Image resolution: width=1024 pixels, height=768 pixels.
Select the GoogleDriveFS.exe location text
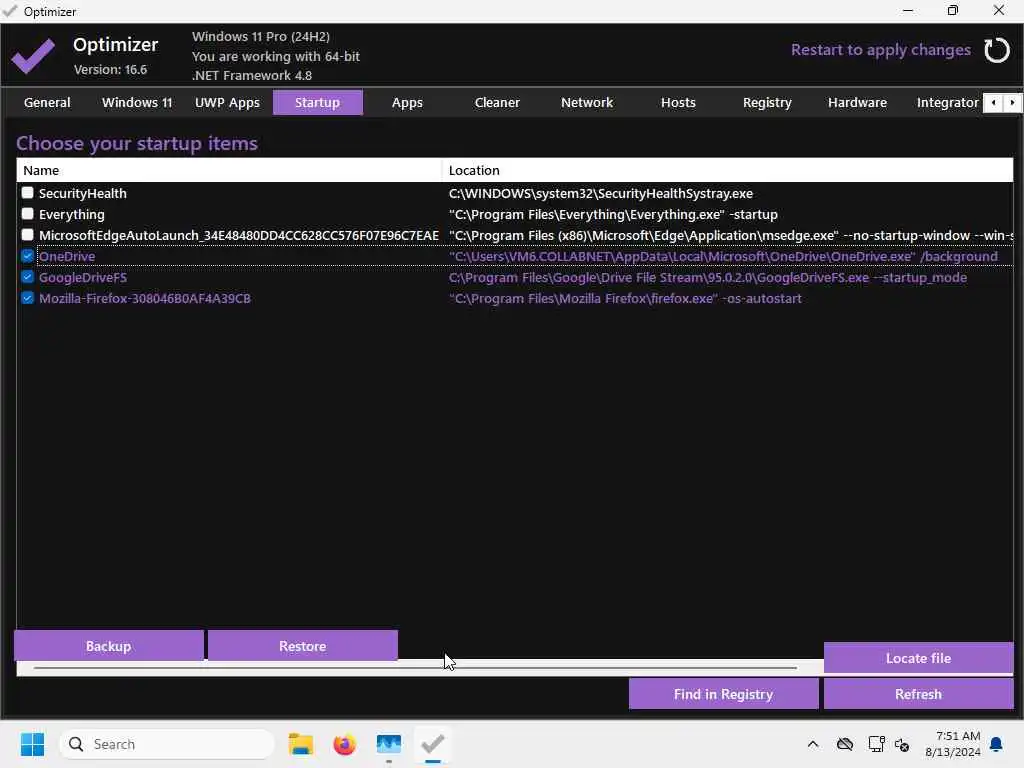(x=707, y=277)
